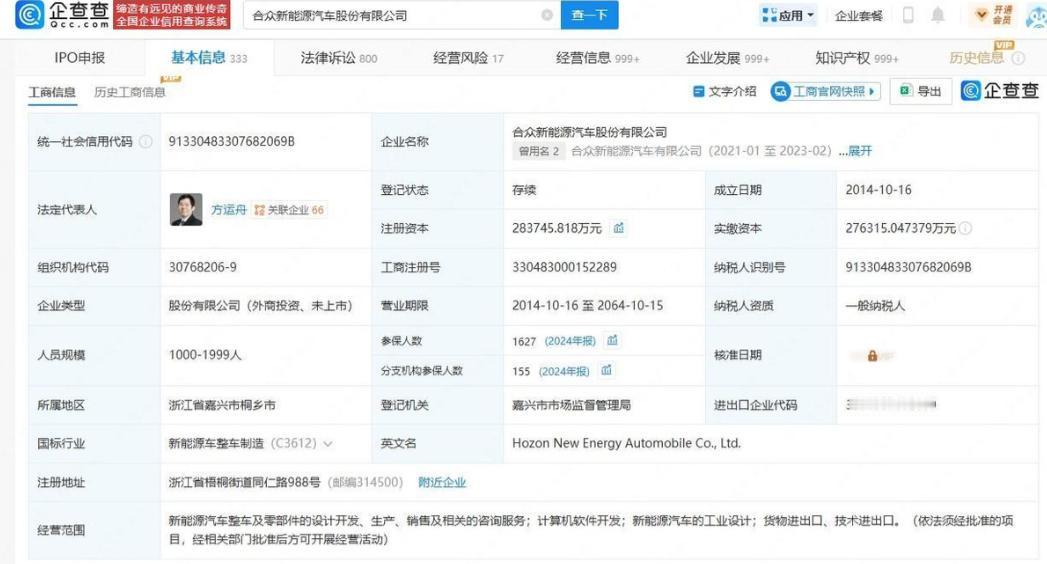Open 企业套餐 link in header

click(859, 15)
